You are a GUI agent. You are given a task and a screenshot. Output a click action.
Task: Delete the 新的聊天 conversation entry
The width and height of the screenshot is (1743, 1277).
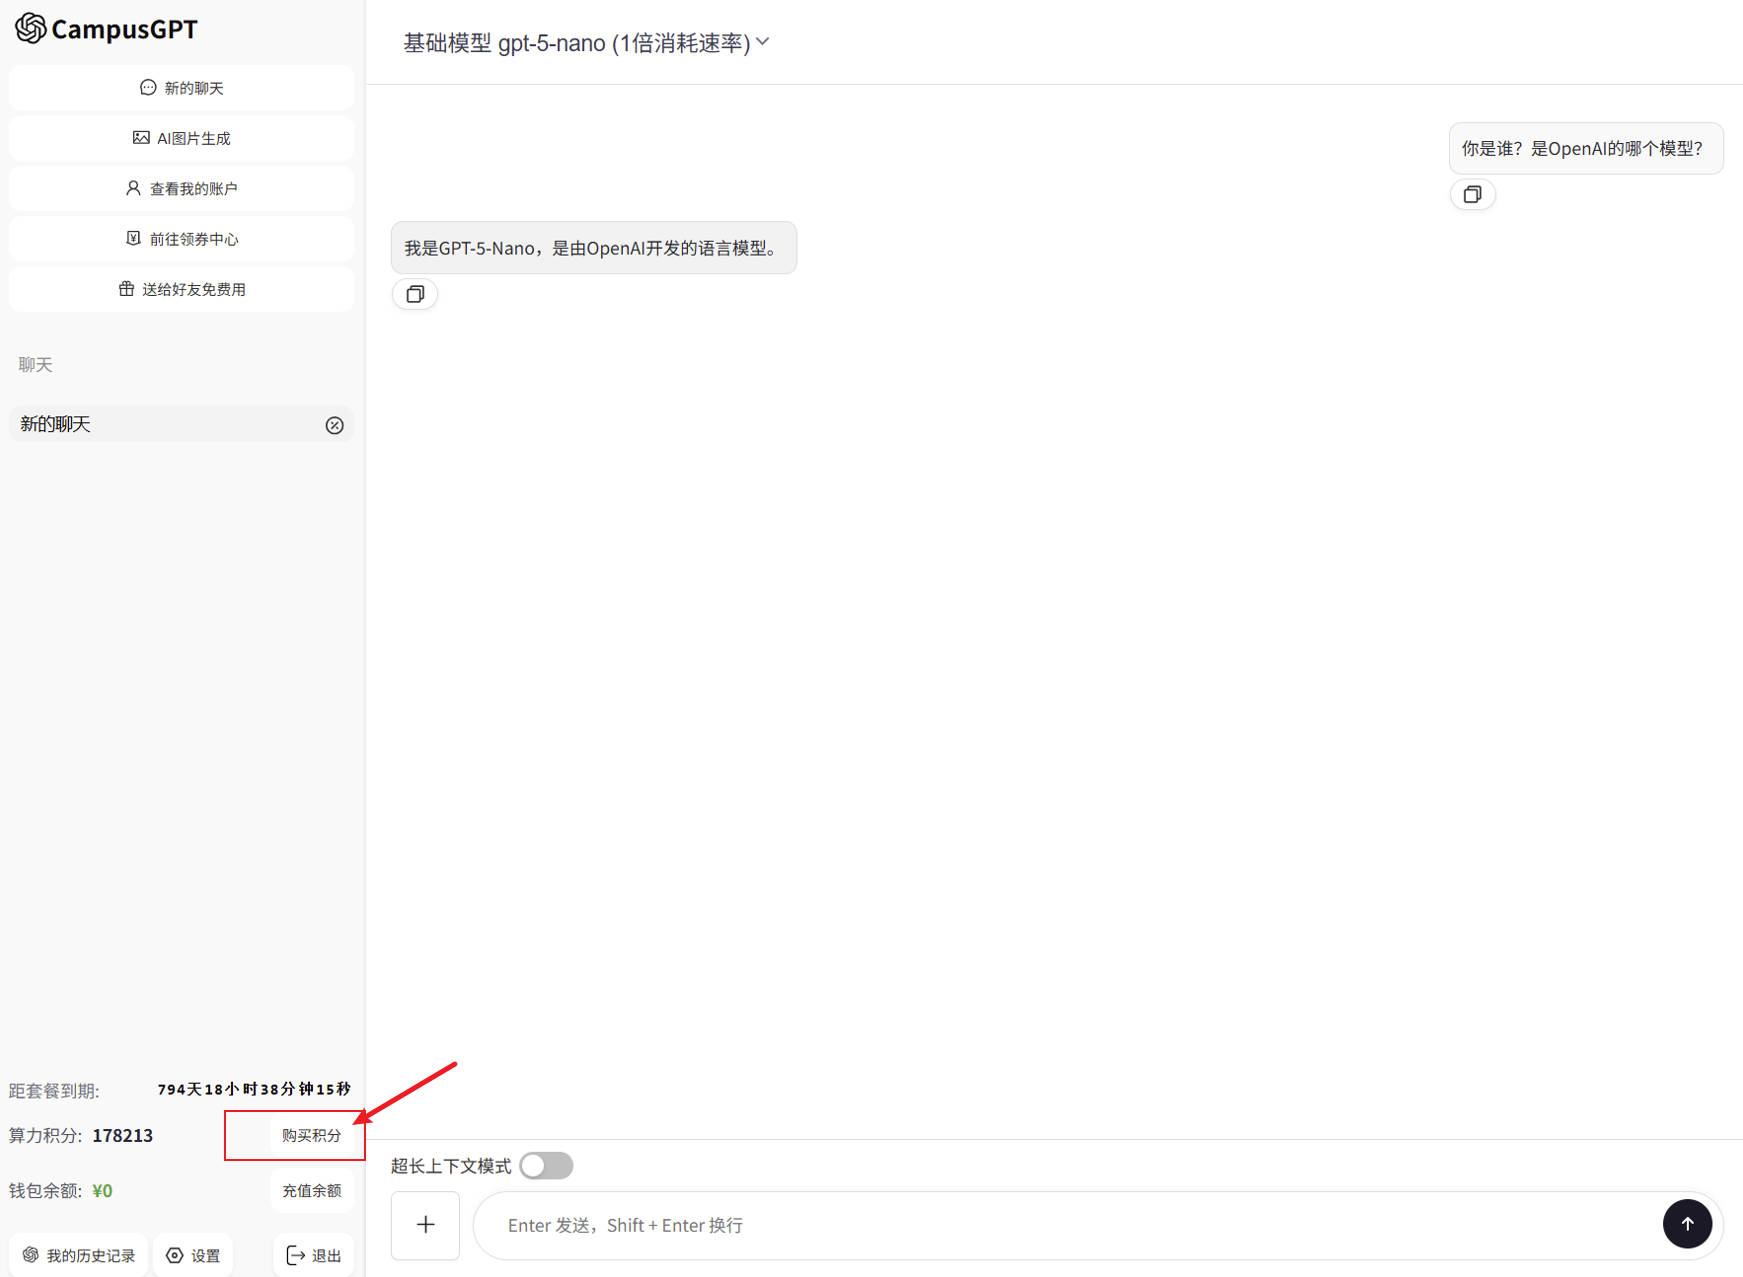point(334,425)
